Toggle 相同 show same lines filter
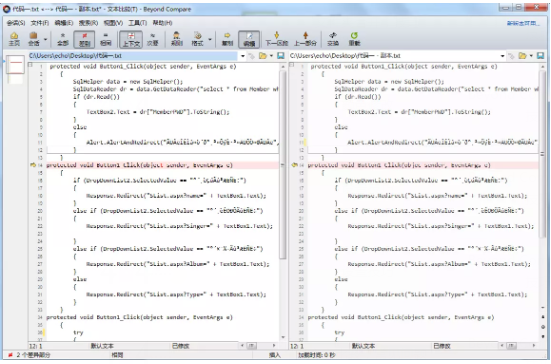Image resolution: width=551 pixels, height=364 pixels. (105, 39)
